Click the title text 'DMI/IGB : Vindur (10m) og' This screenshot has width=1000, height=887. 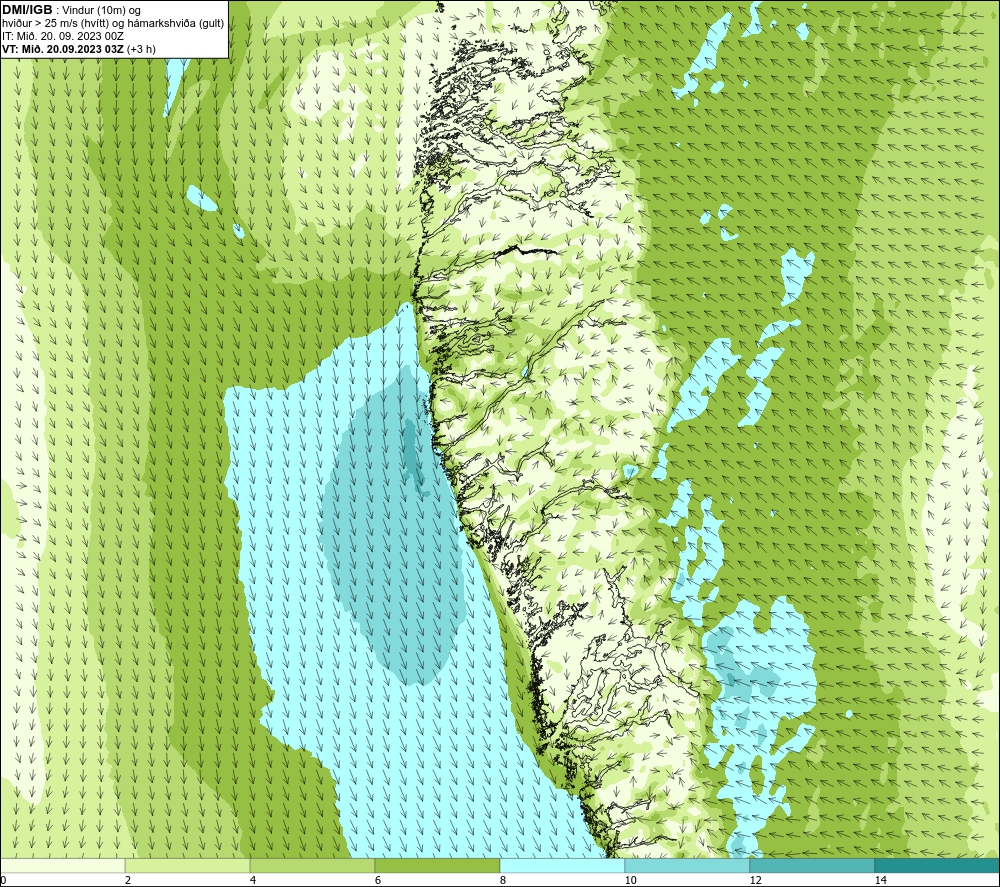[x=71, y=10]
